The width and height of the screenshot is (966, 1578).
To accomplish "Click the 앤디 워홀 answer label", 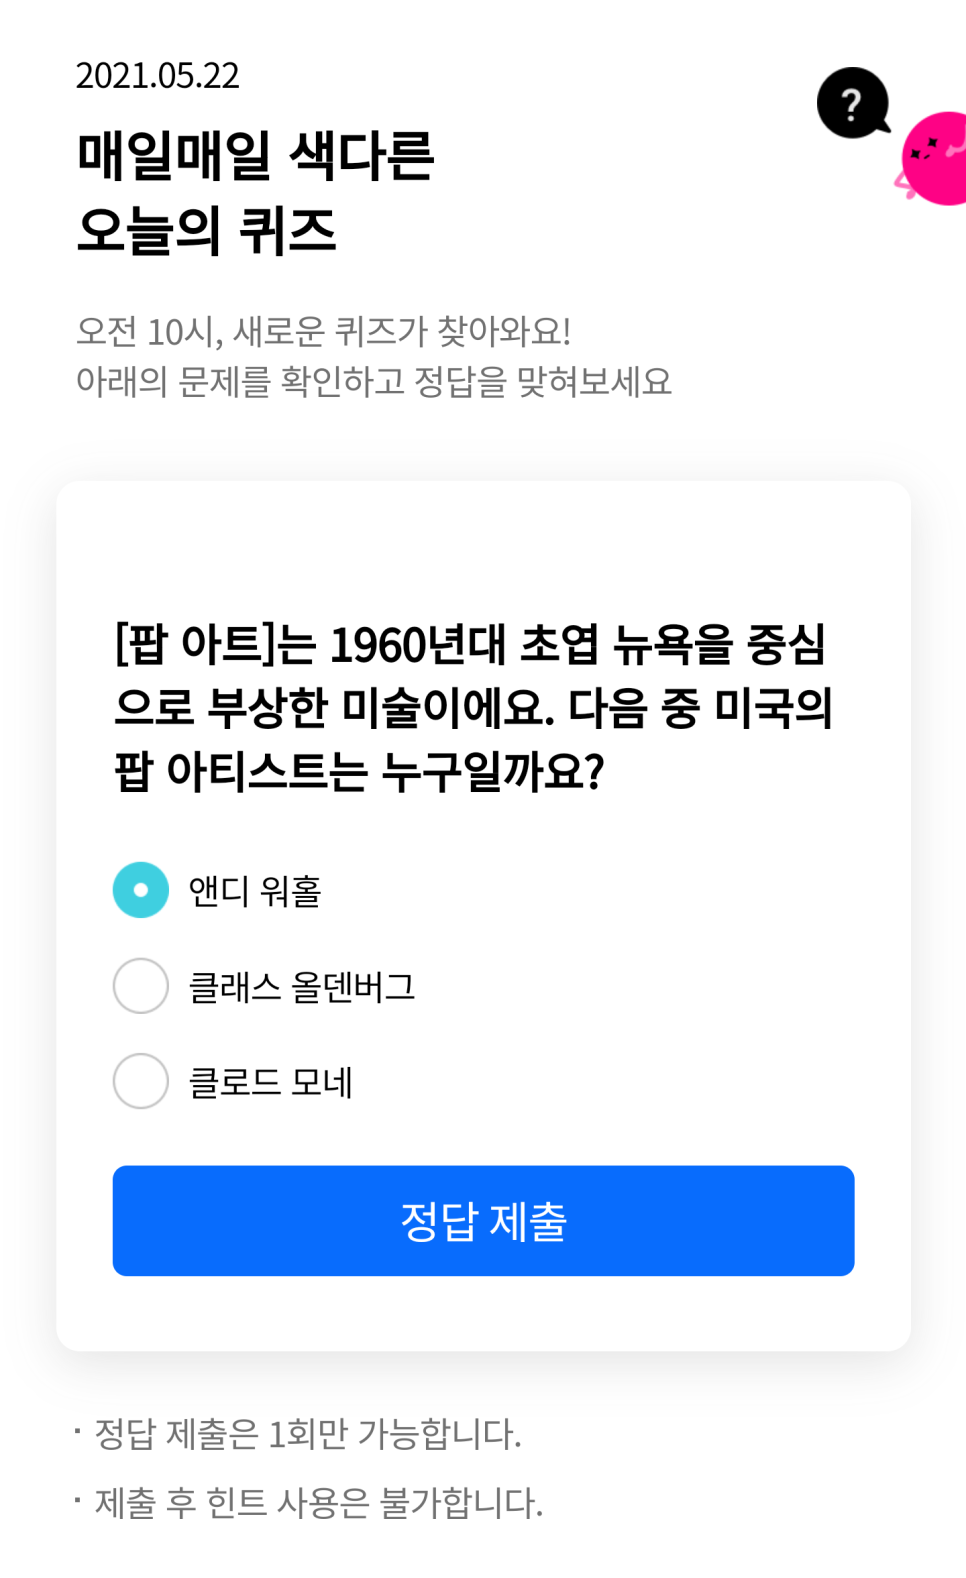I will 255,891.
